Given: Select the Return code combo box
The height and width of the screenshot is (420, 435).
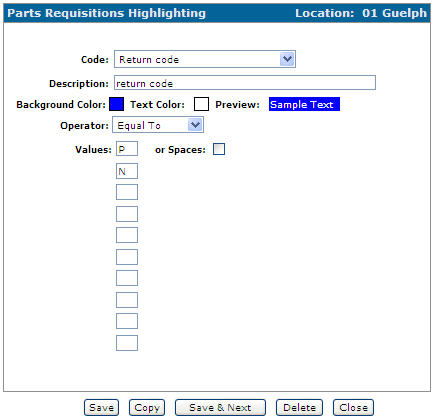Looking at the screenshot, I should coord(205,59).
